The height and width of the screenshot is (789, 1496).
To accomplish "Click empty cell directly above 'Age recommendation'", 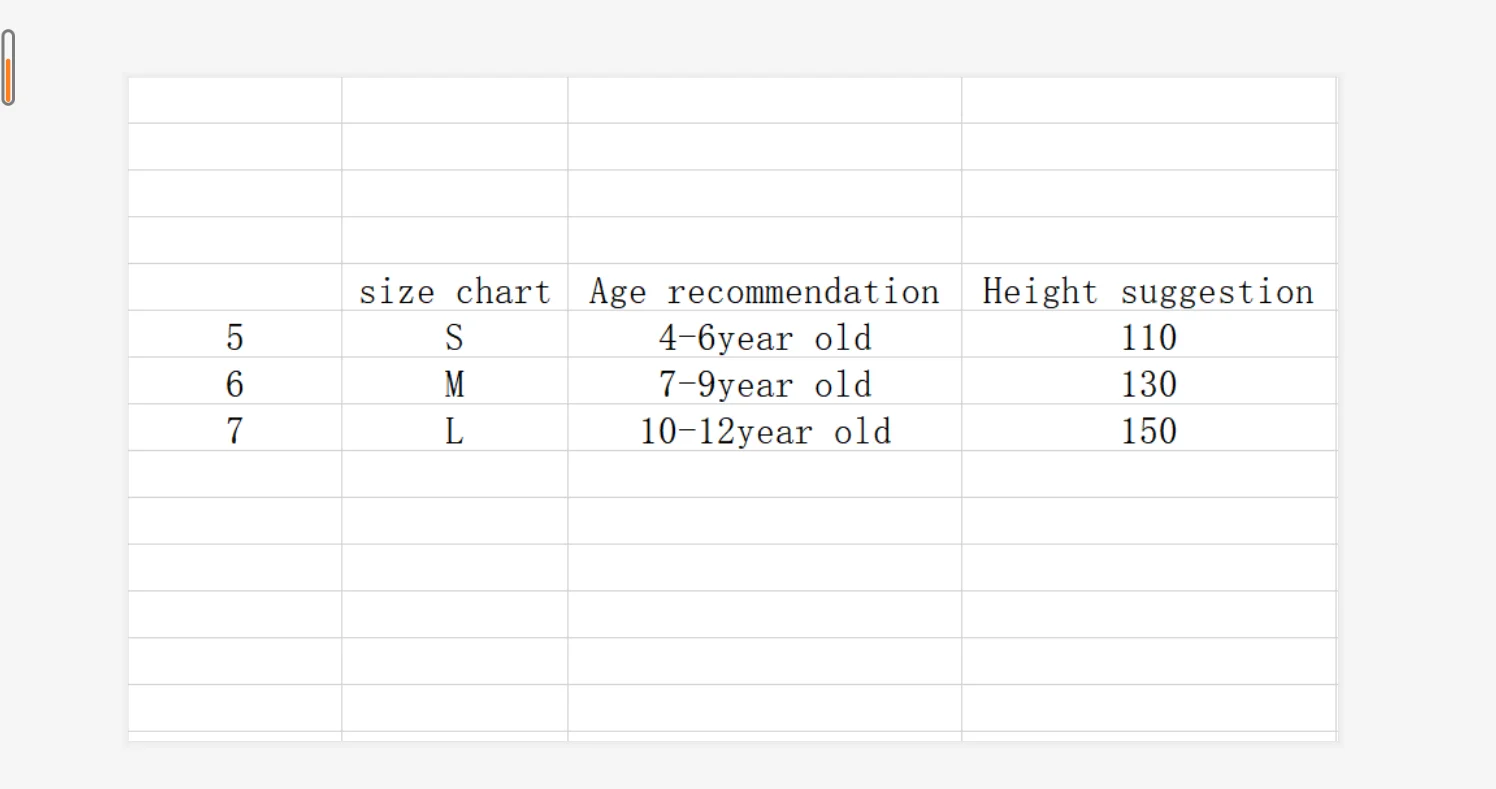I will [765, 240].
